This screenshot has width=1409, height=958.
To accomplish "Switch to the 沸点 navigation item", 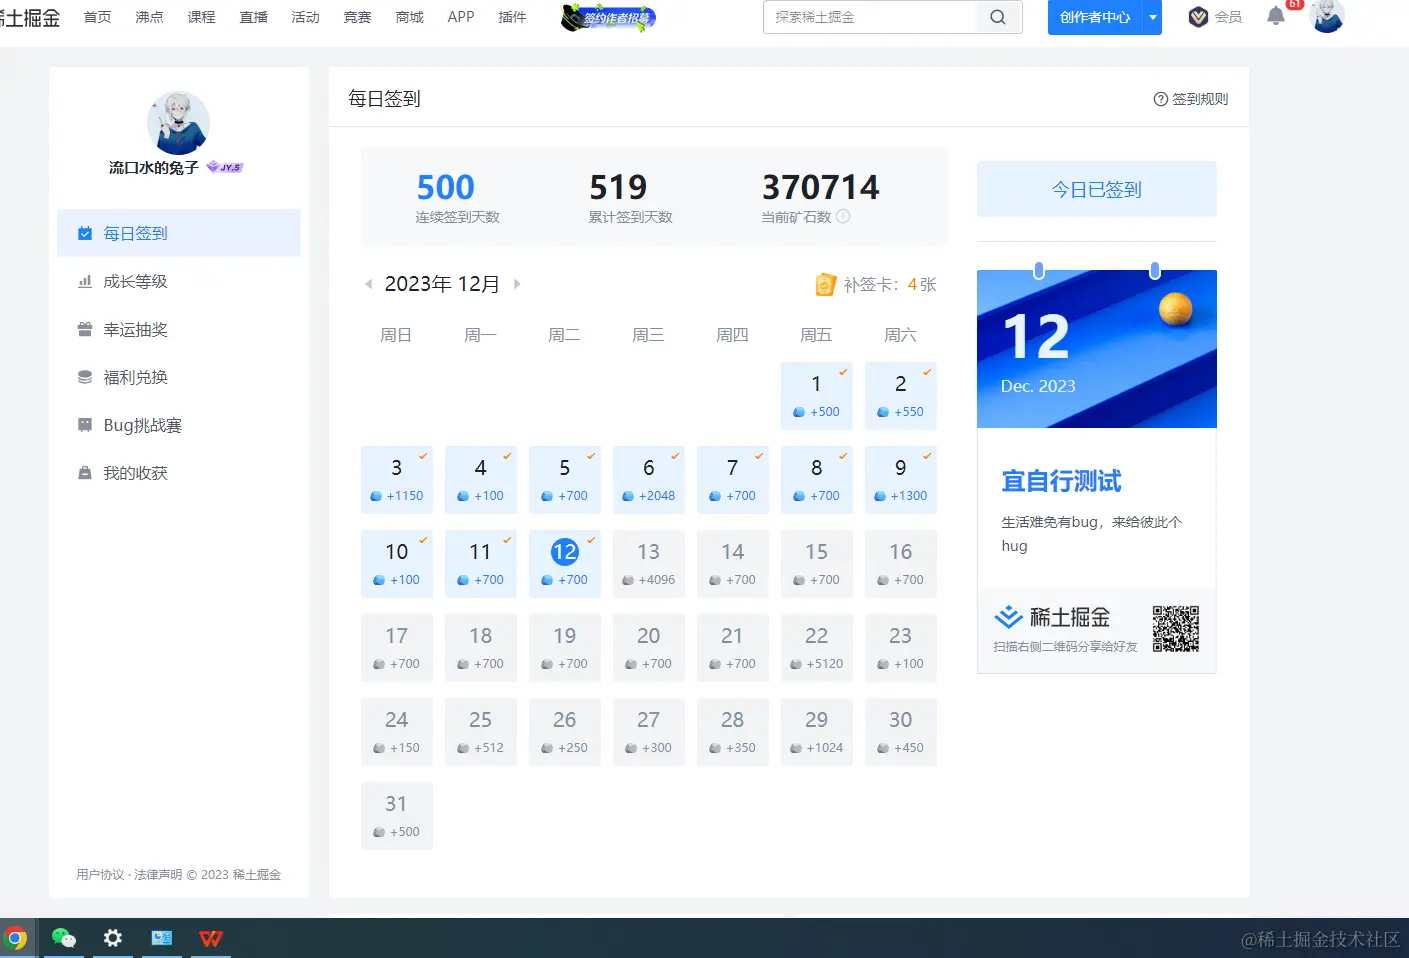I will [148, 17].
